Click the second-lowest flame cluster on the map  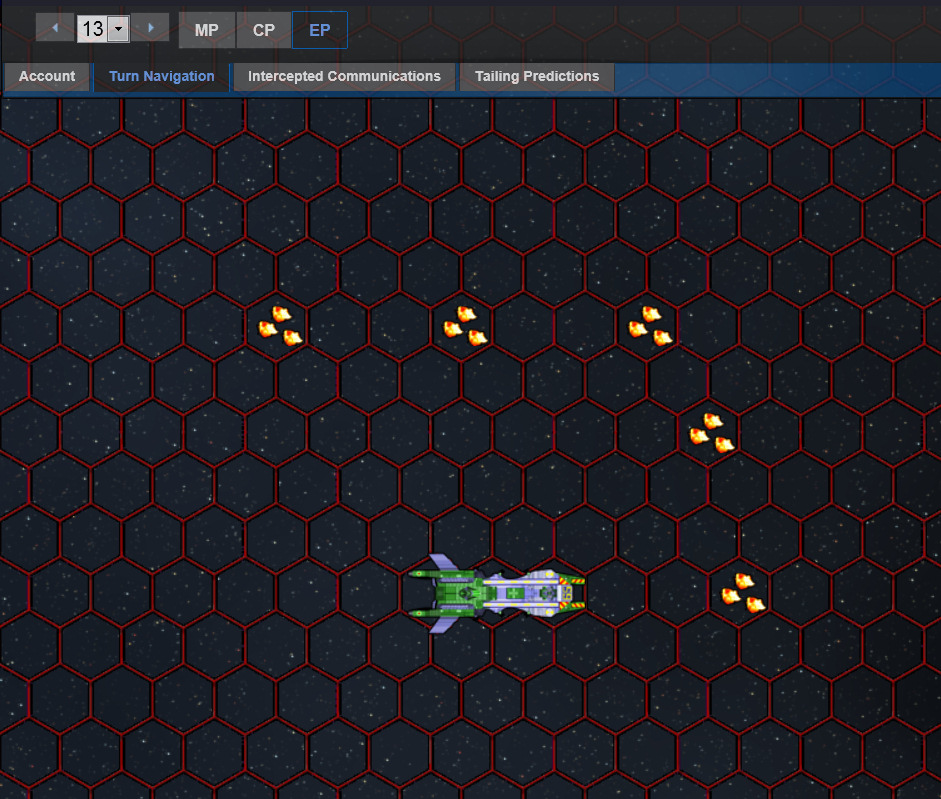(x=712, y=433)
